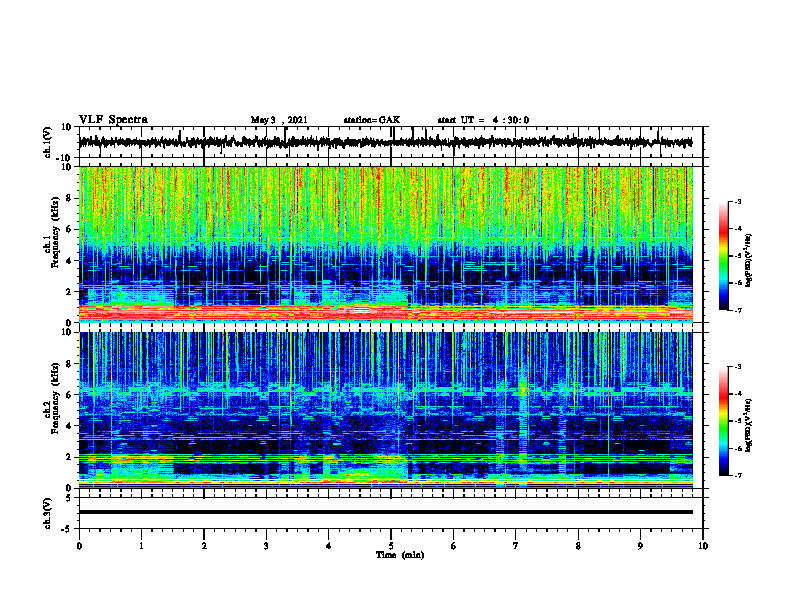Screen dimensions: 792x612
Task: Click the "5" tick on ch.3(V) axis
Action: point(70,498)
